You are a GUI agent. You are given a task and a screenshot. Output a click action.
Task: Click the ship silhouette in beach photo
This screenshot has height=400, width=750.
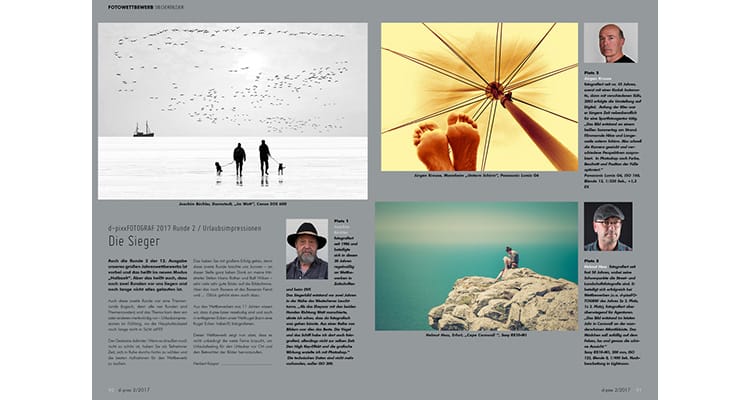tap(143, 130)
